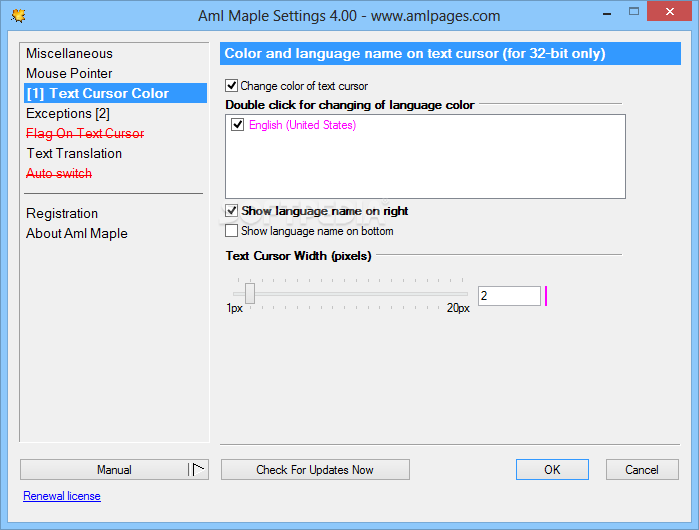Close the Aml Maple Settings window
Image resolution: width=699 pixels, height=530 pixels.
[669, 12]
